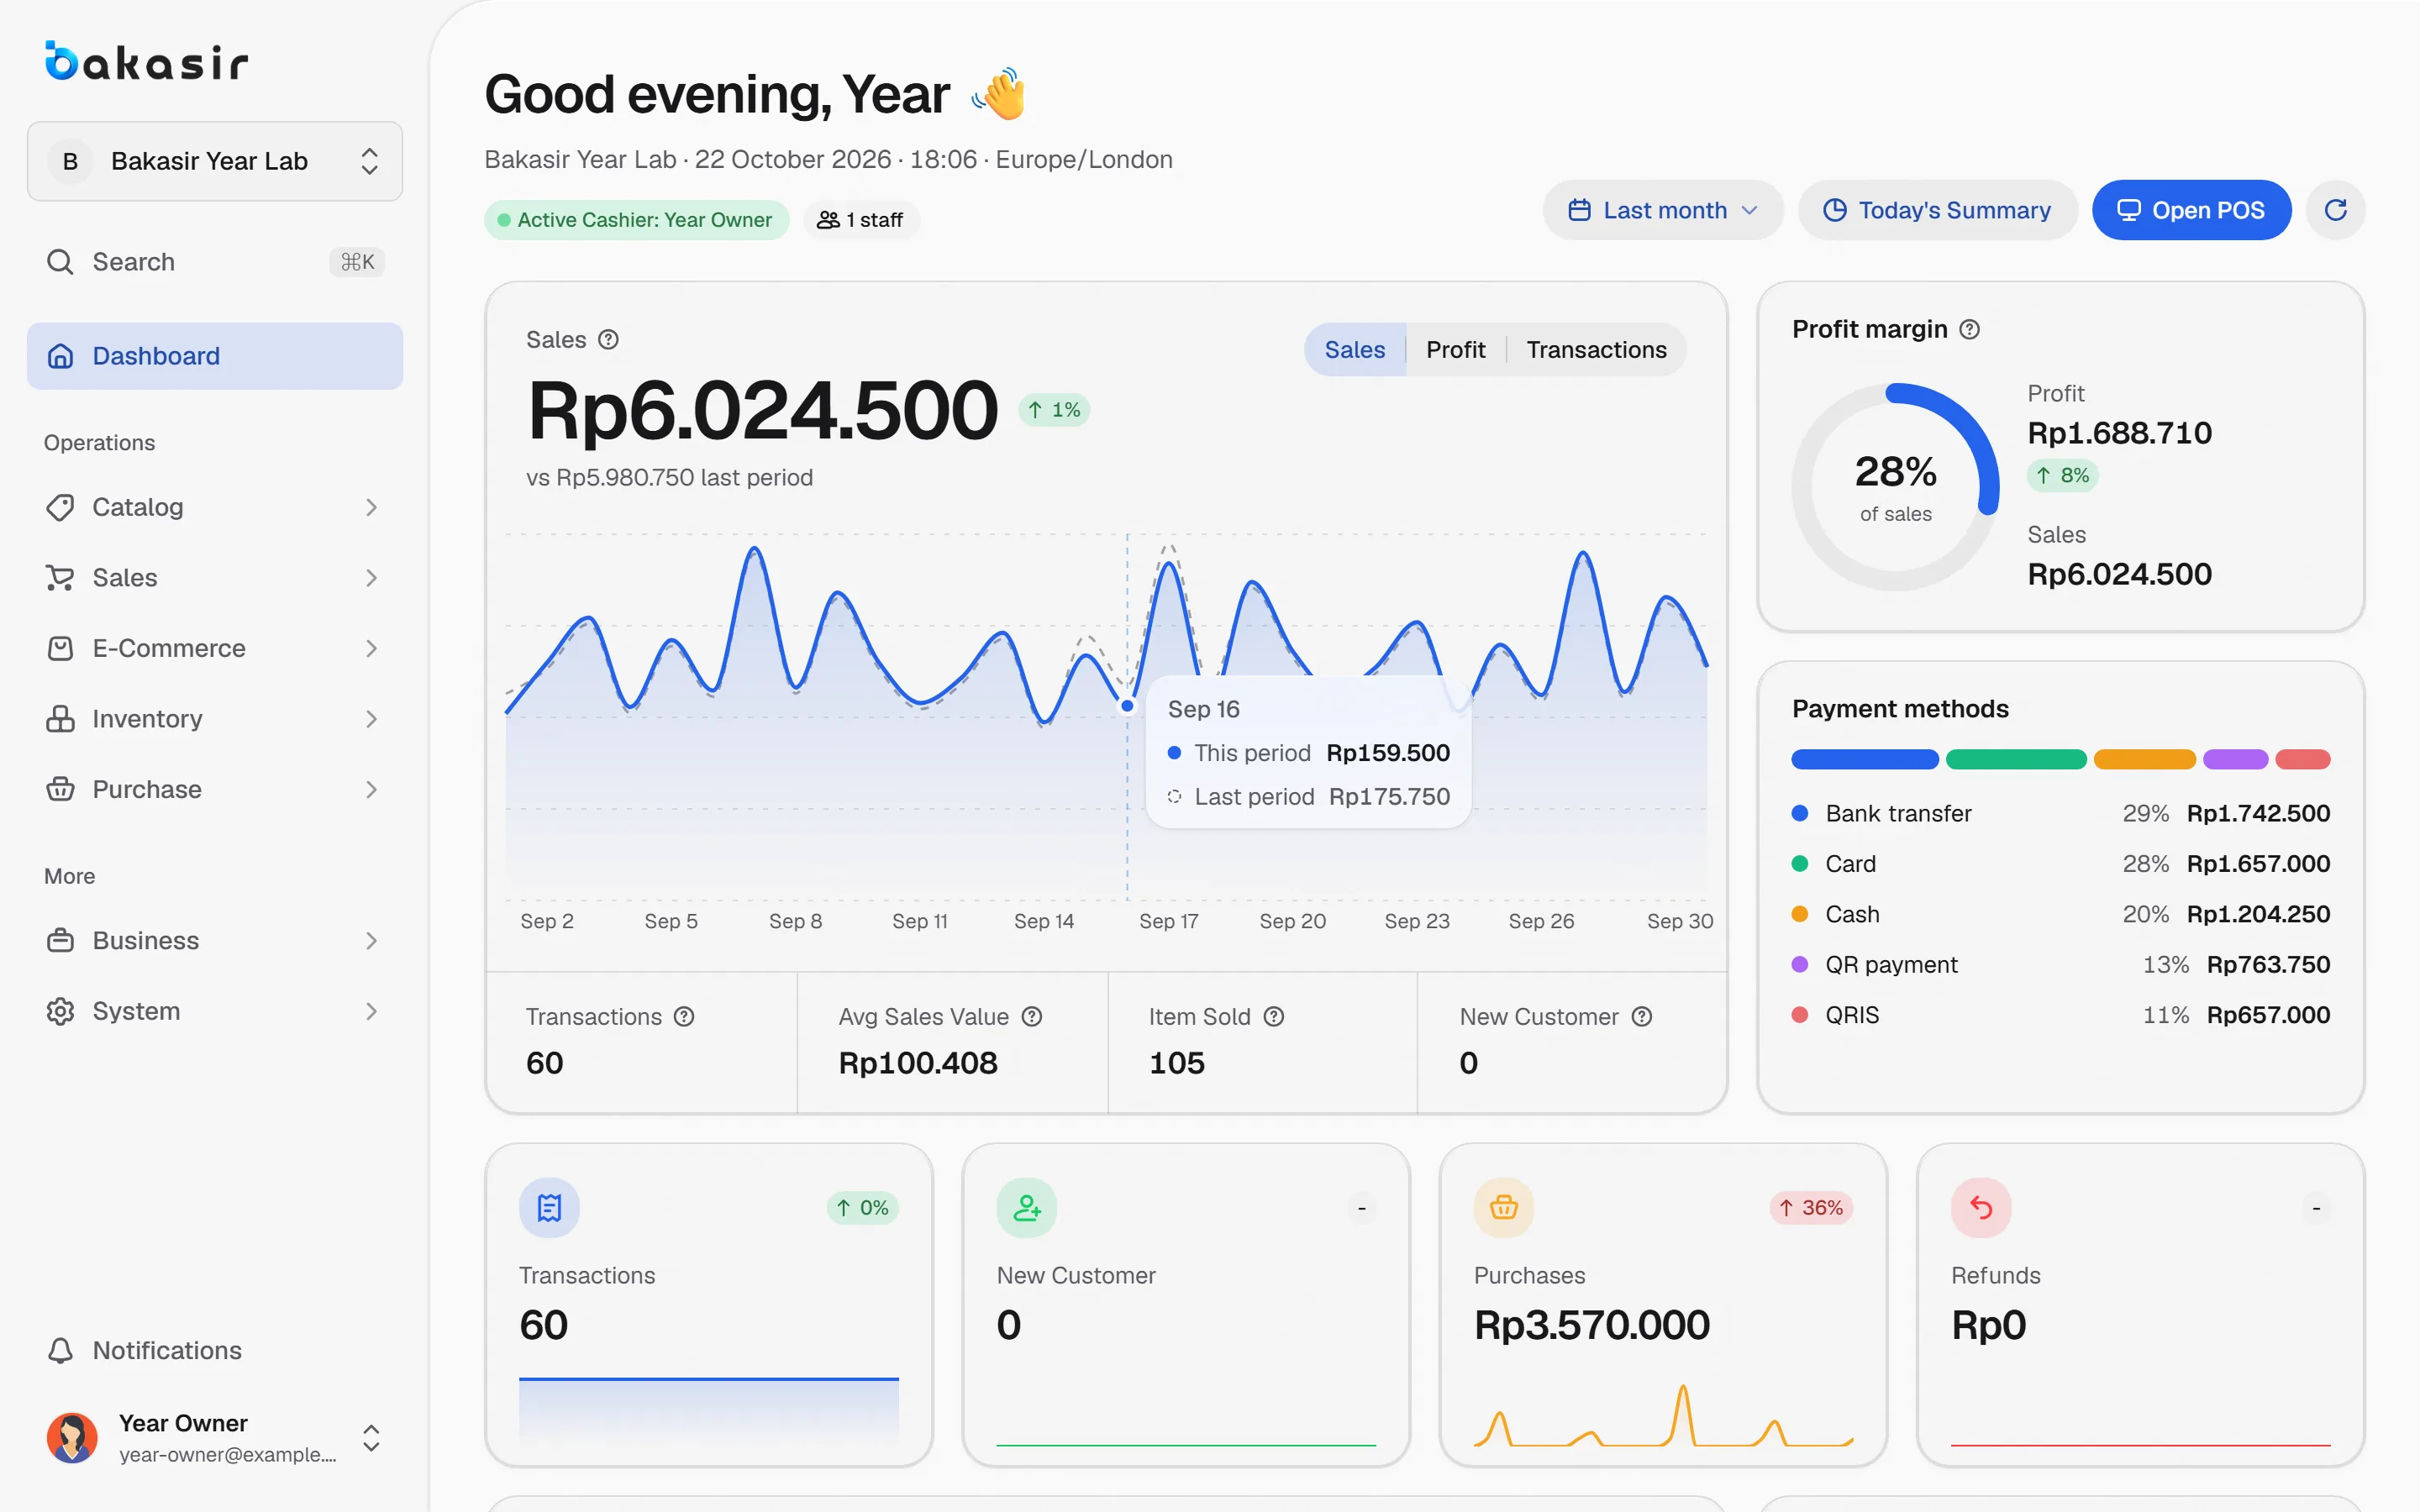Viewport: 2420px width, 1512px height.
Task: Click the Search field in the sidebar
Action: coord(214,262)
